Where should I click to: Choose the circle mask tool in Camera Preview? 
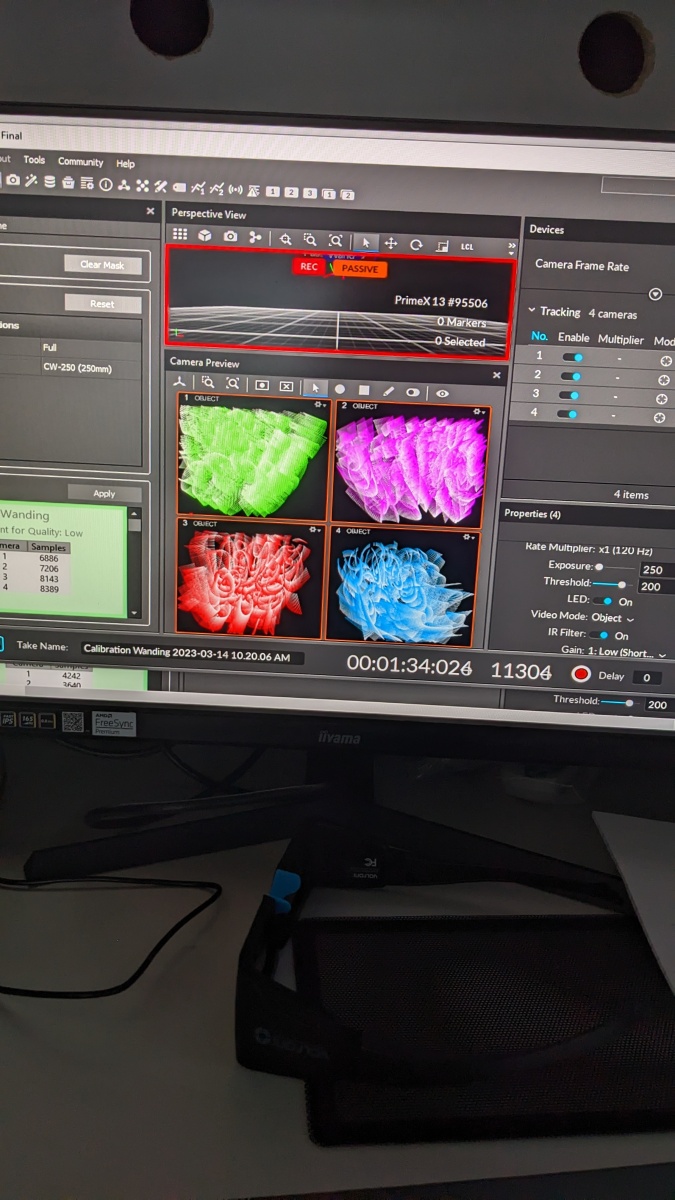[340, 389]
